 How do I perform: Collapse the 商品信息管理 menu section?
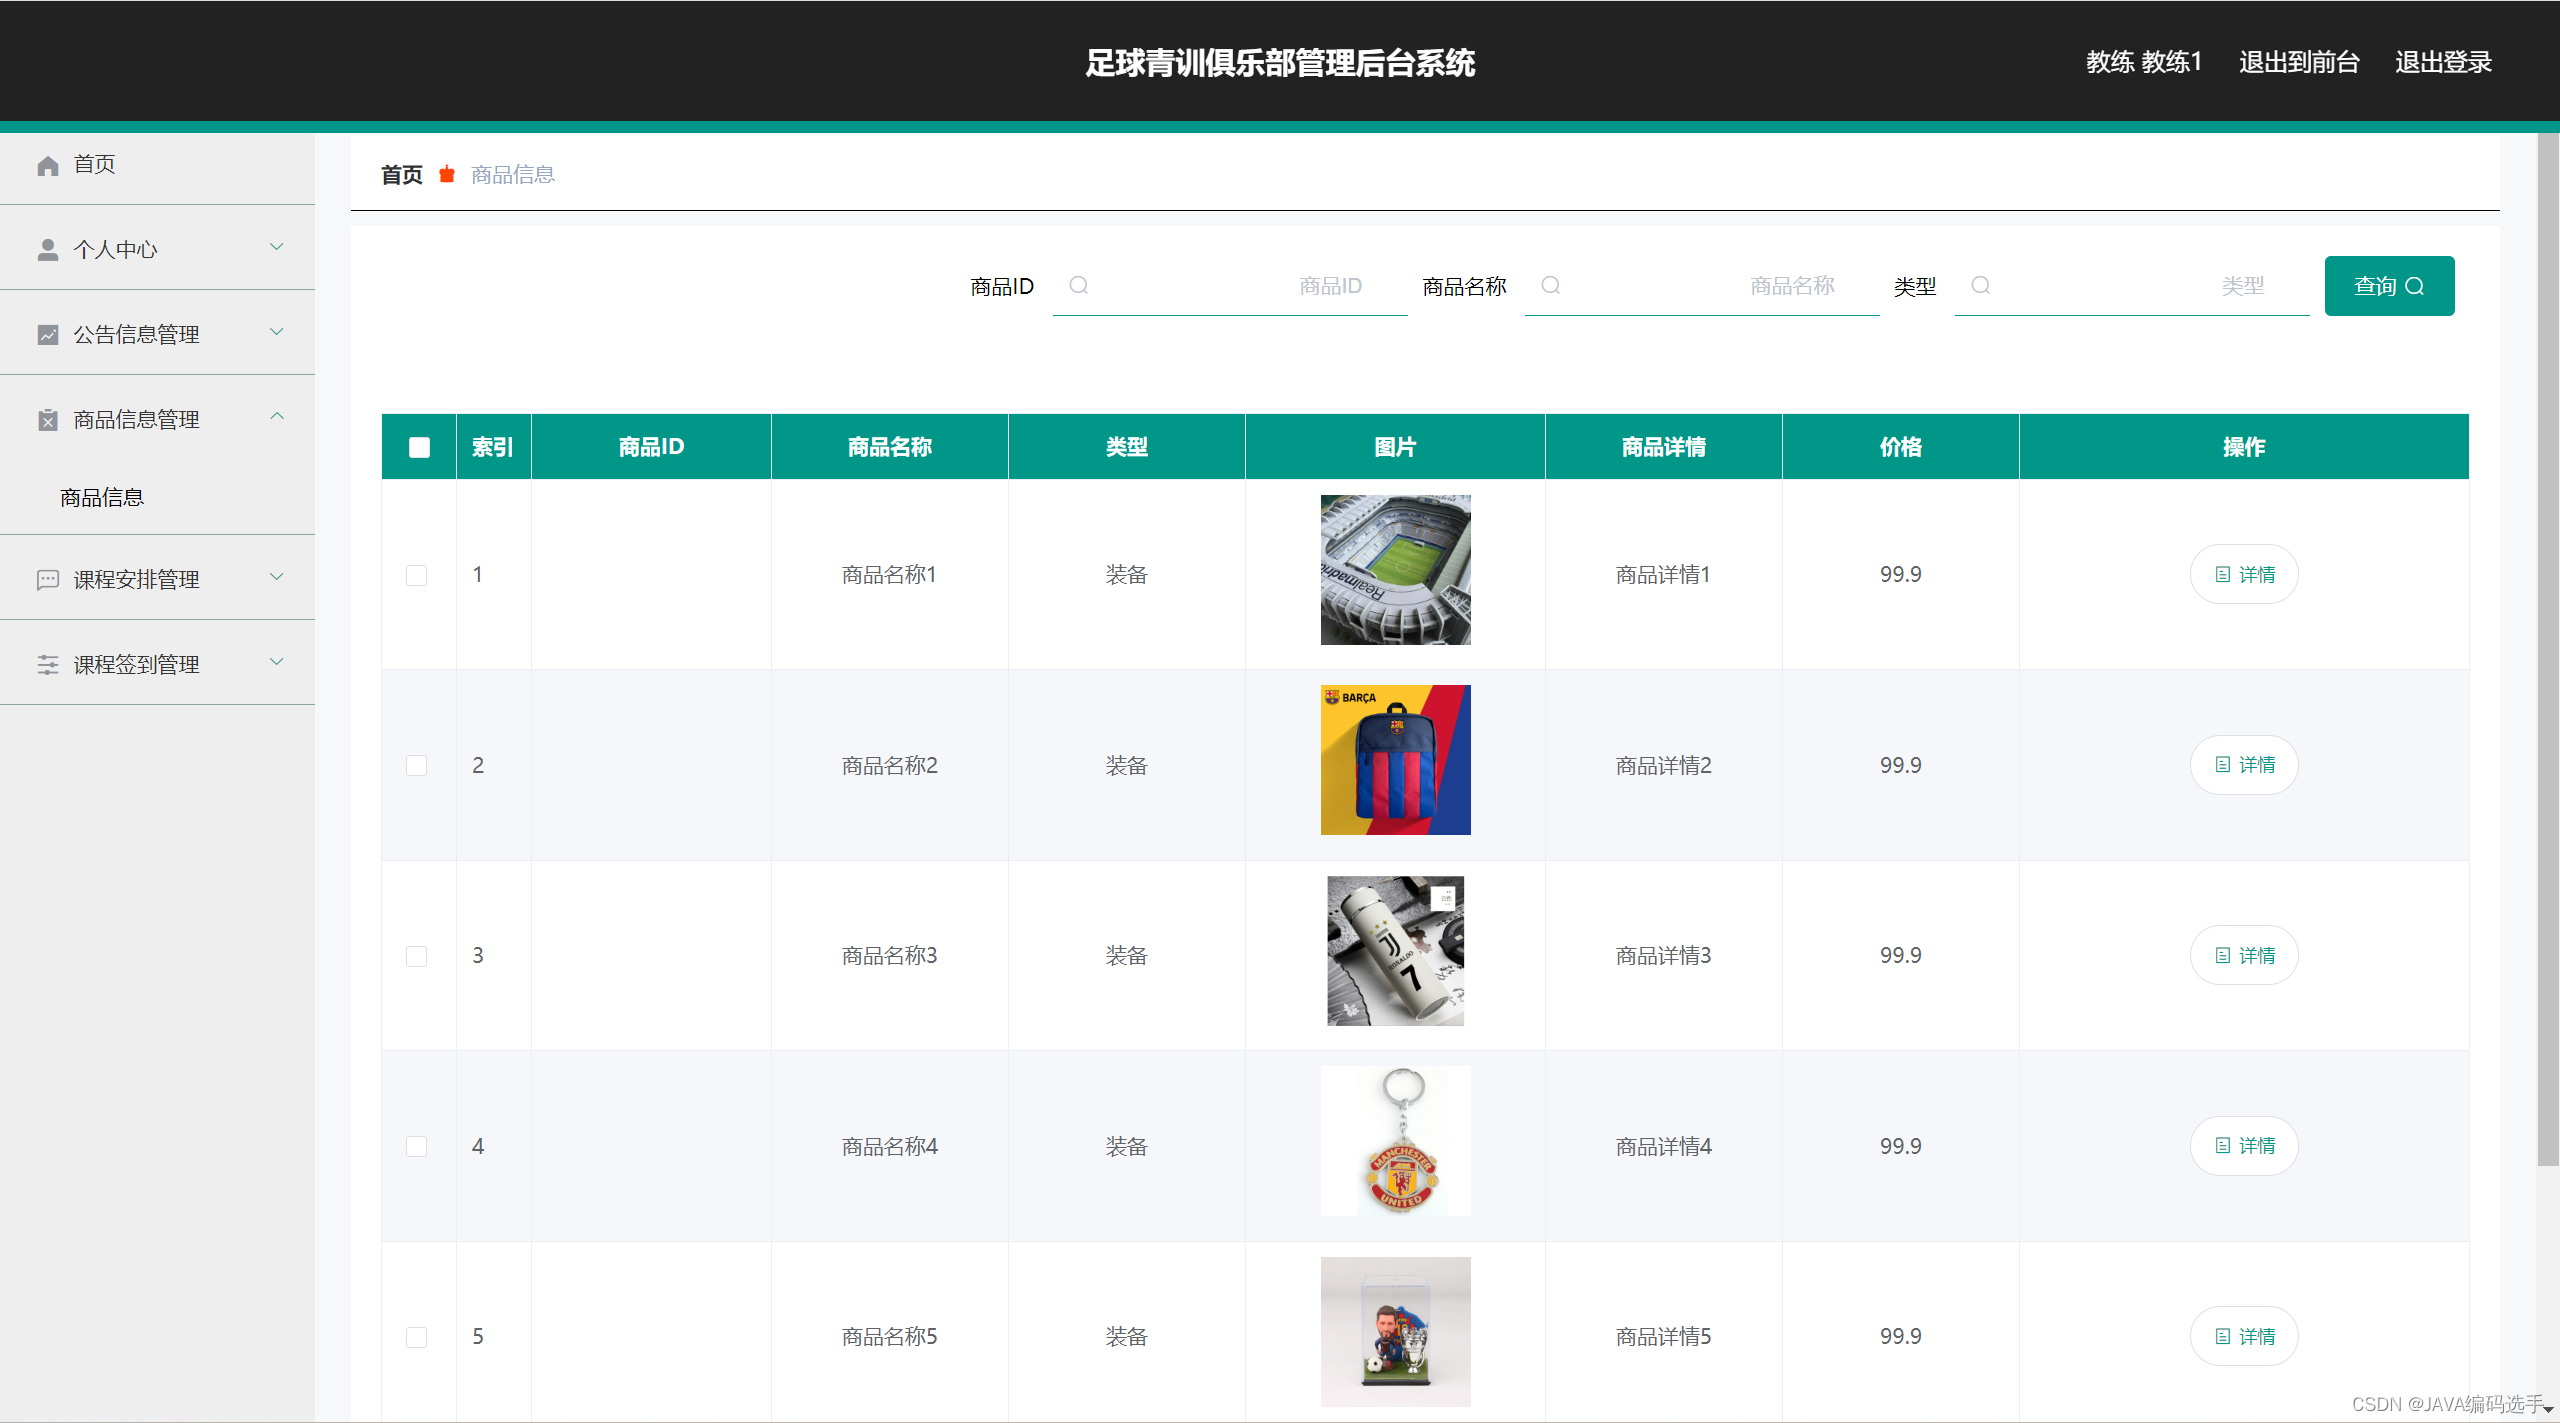point(277,417)
